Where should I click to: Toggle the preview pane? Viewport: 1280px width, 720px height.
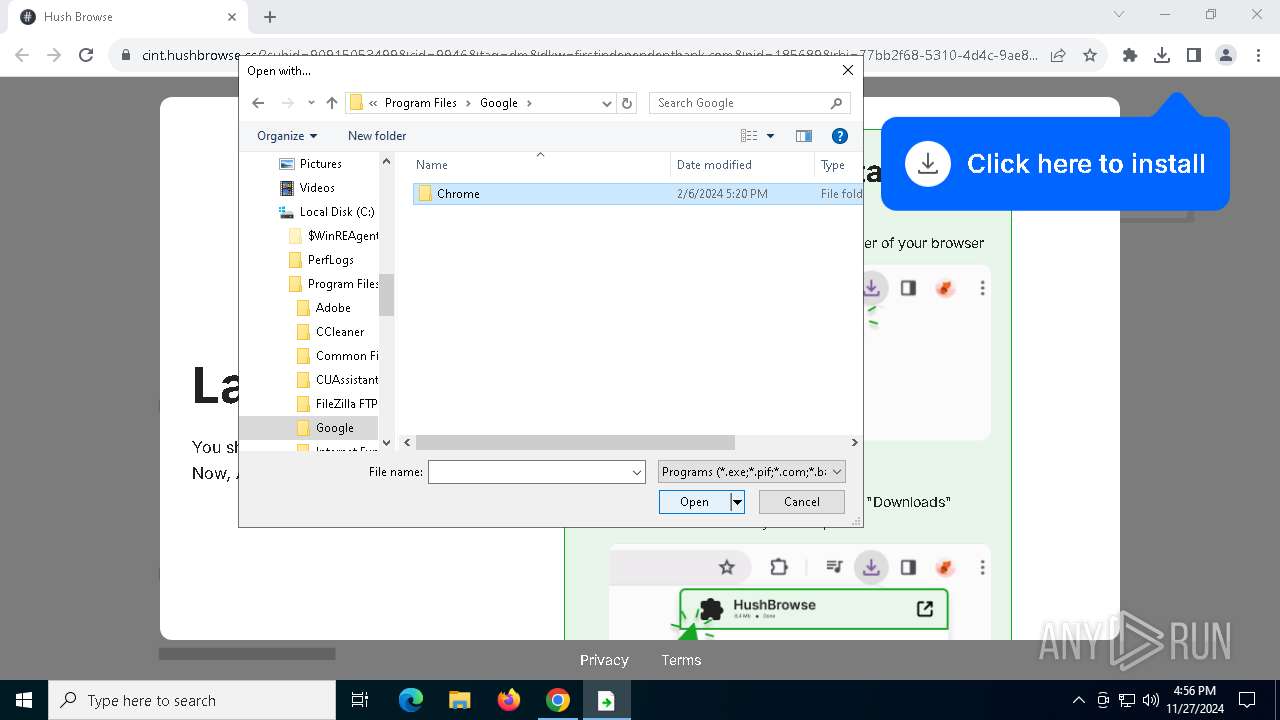click(803, 136)
